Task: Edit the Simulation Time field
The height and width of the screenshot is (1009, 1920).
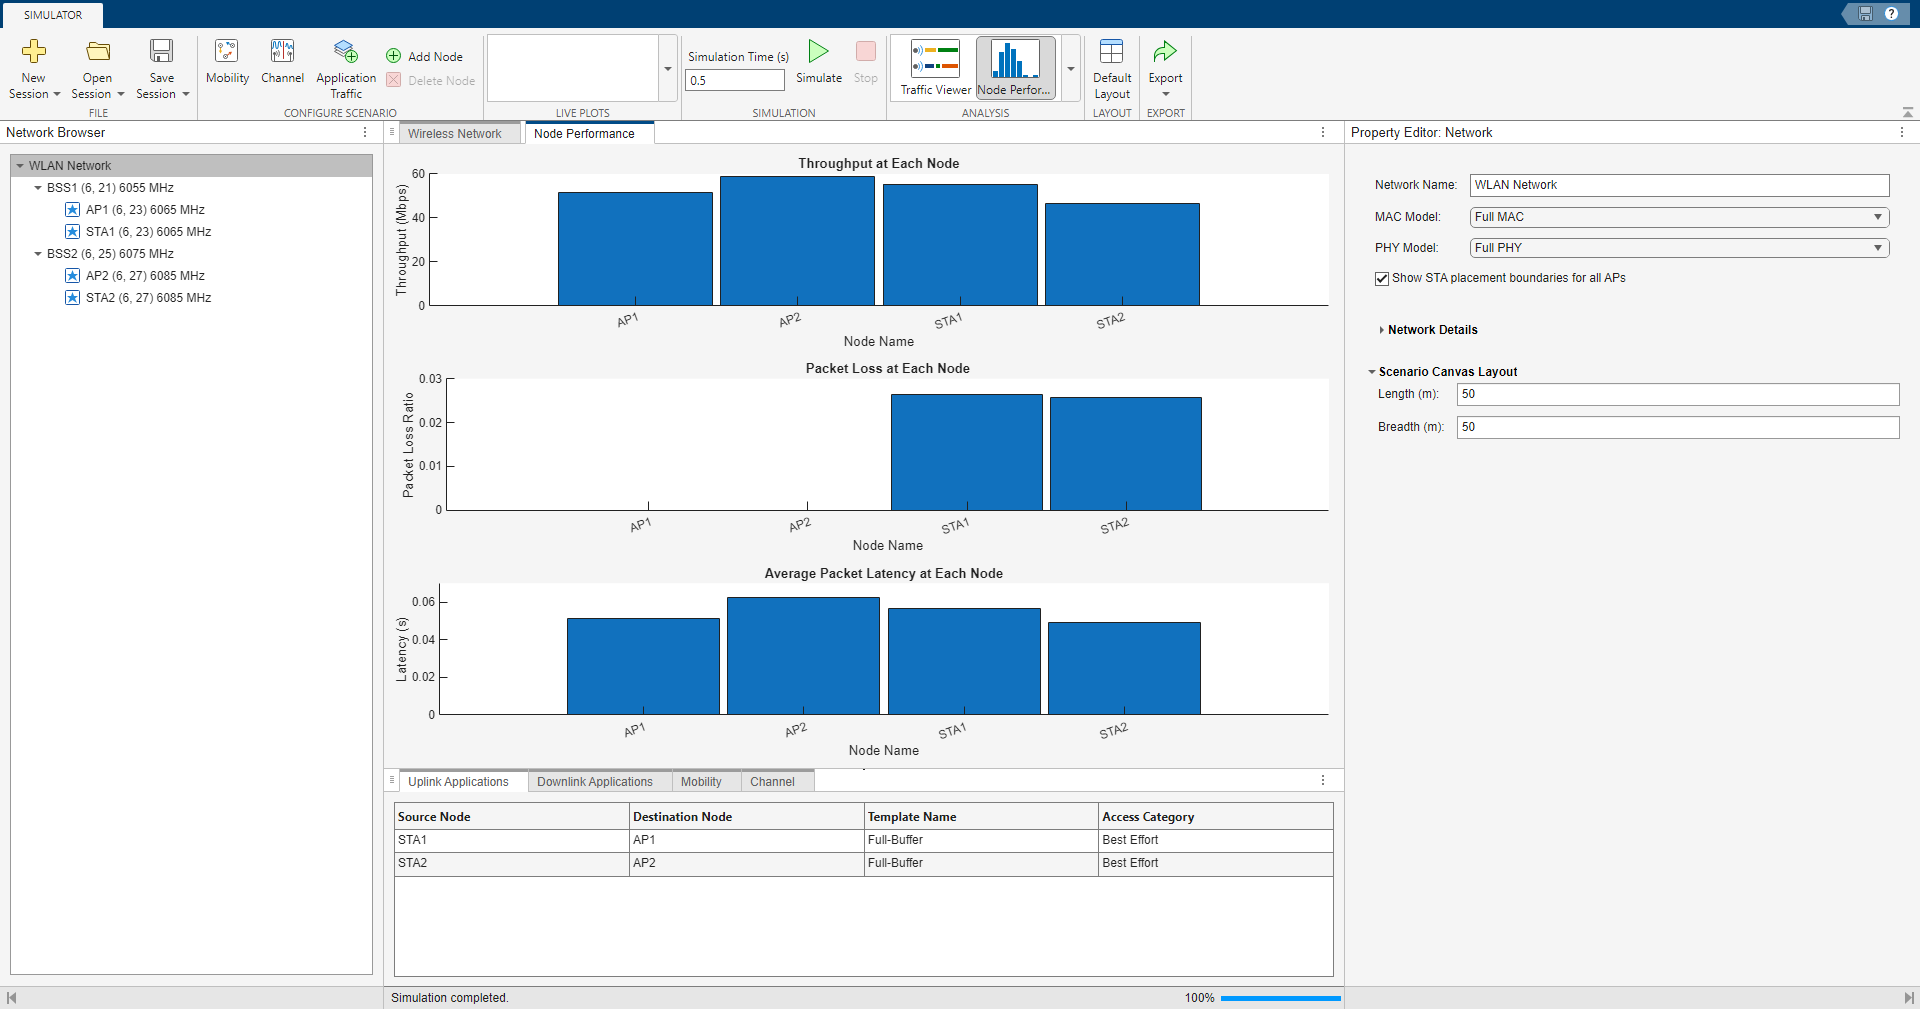Action: pos(735,80)
